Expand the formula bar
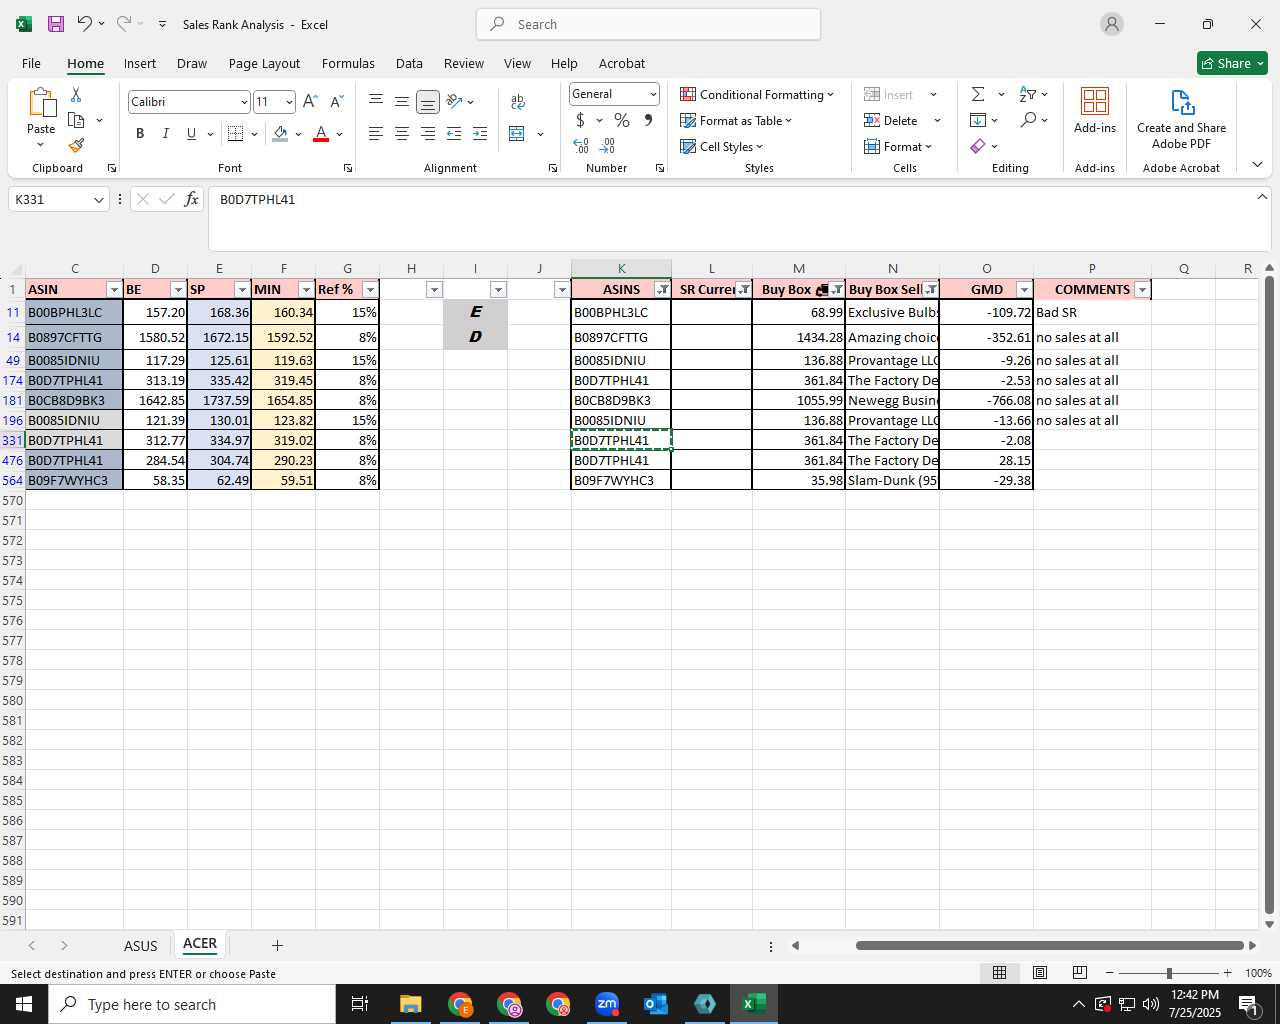Screen dimensions: 1280x1024 pos(1262,197)
